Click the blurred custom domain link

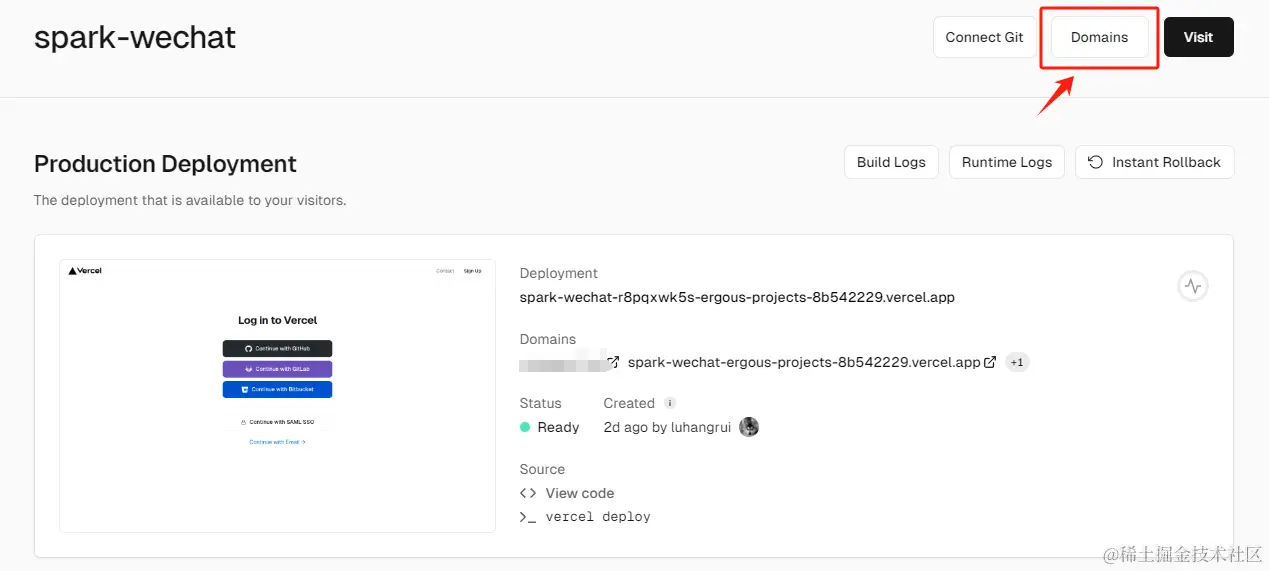coord(562,362)
